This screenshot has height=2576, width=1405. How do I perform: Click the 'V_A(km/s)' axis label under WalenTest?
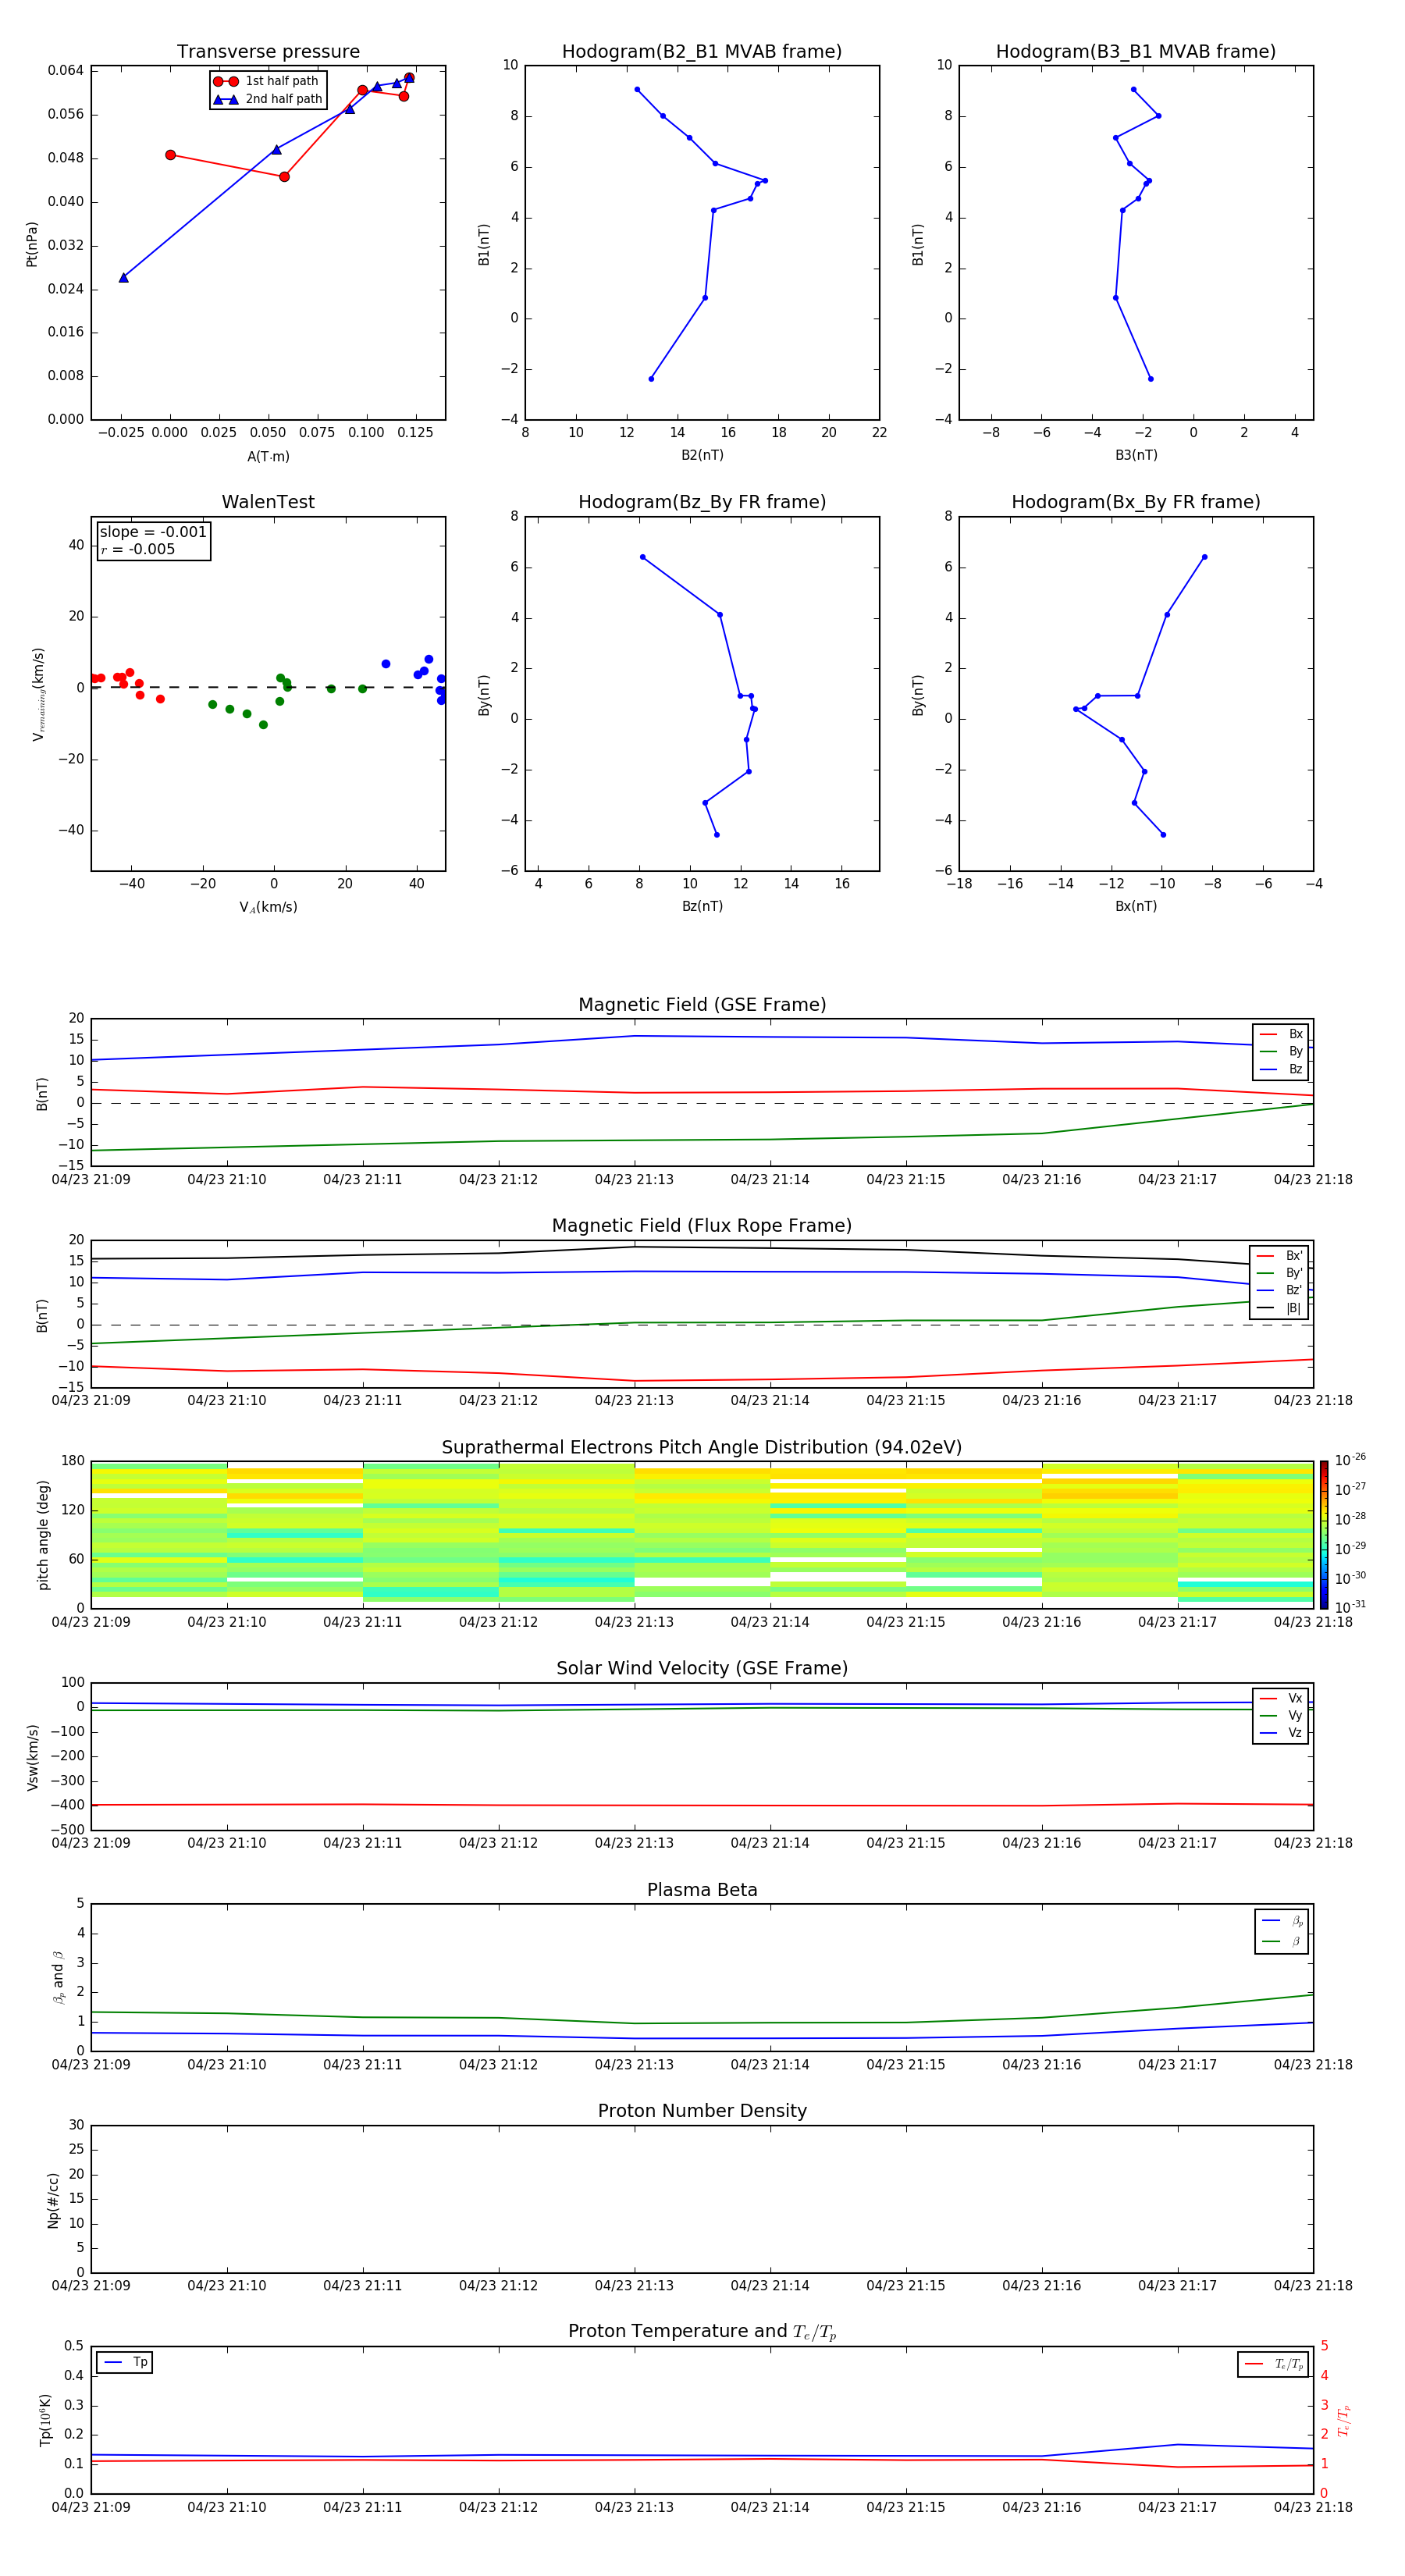click(x=268, y=907)
